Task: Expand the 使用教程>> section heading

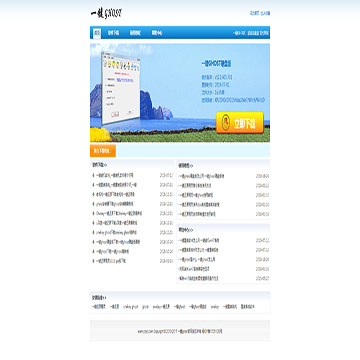Action: [x=186, y=165]
